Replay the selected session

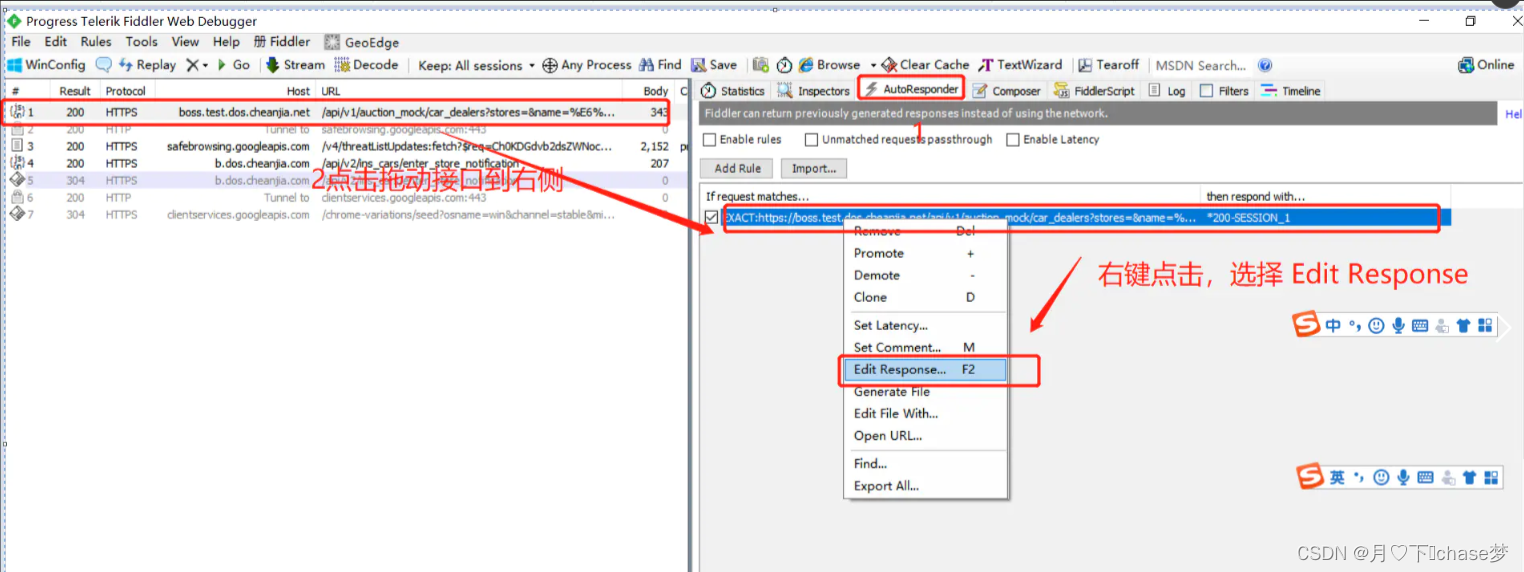pos(147,65)
